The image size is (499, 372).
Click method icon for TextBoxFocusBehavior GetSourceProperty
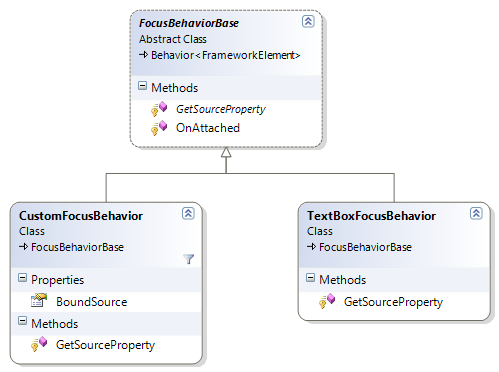[327, 301]
